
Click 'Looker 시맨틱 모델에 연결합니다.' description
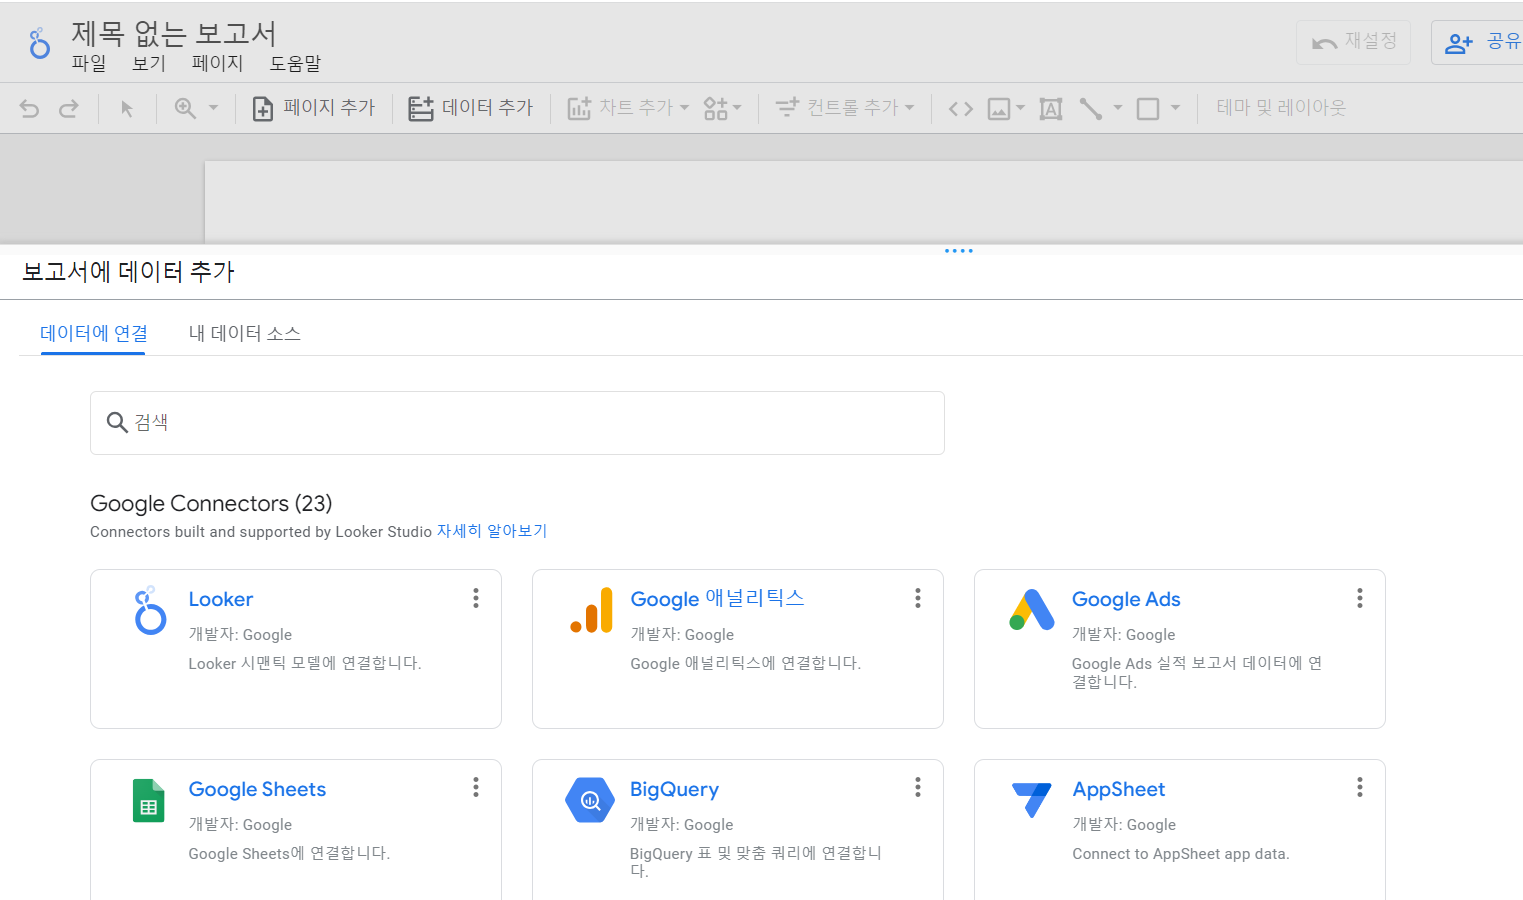tap(305, 663)
